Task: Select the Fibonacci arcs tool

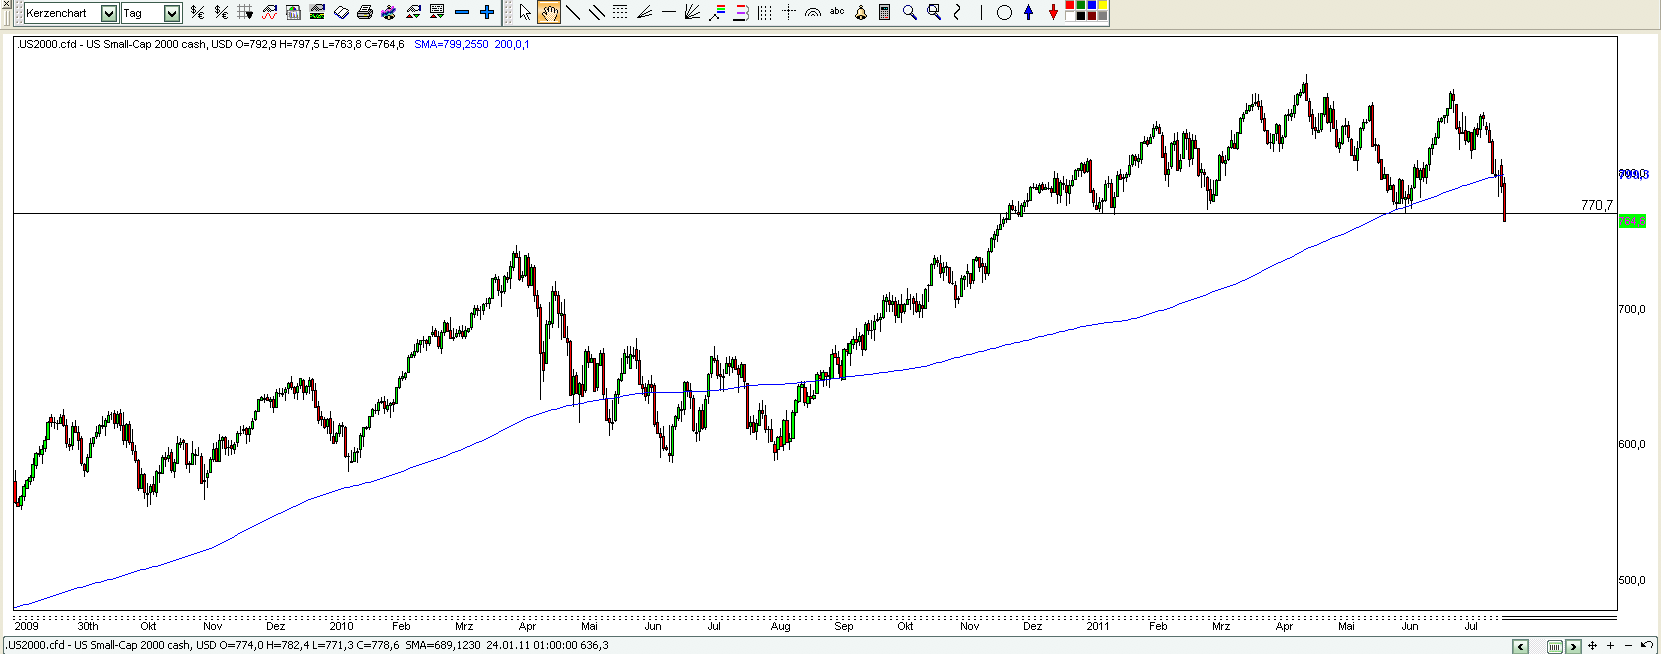Action: 813,13
